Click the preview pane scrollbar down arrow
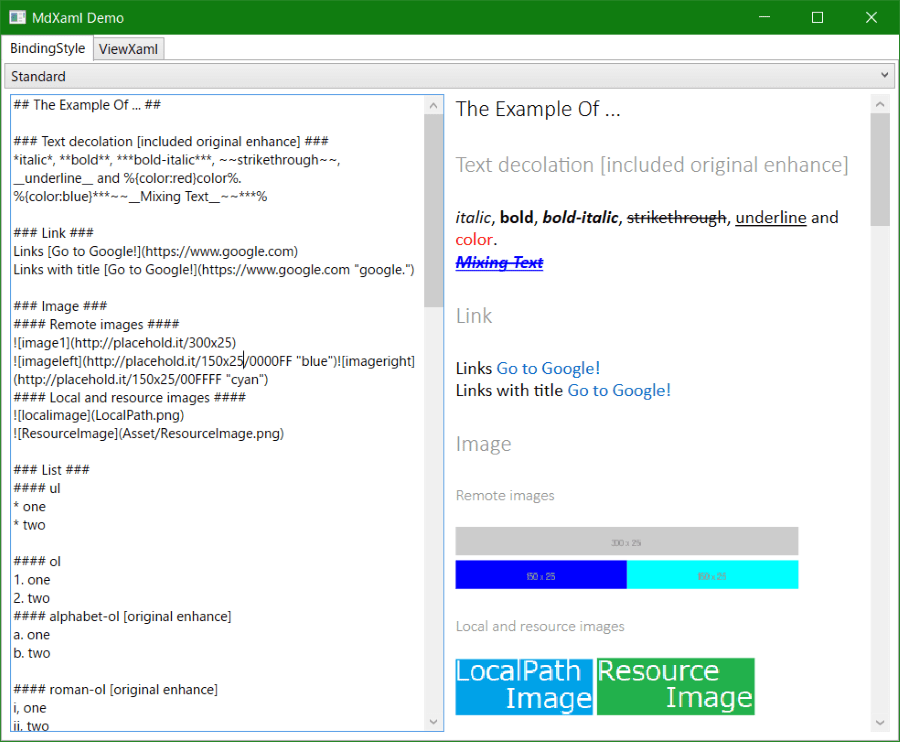Viewport: 900px width, 742px height. coord(880,723)
